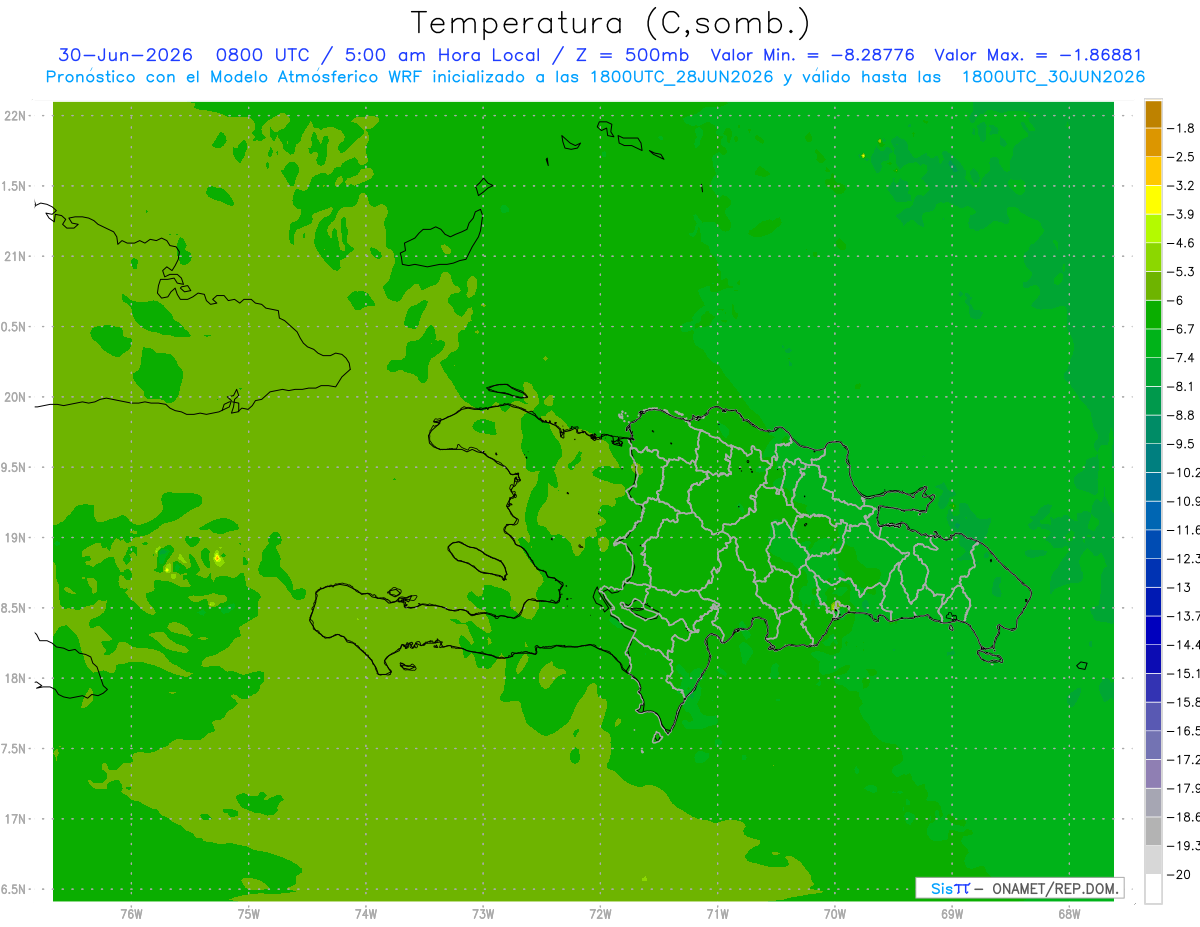This screenshot has width=1200, height=927.
Task: Click the "76W" longitude label
Action: (131, 913)
